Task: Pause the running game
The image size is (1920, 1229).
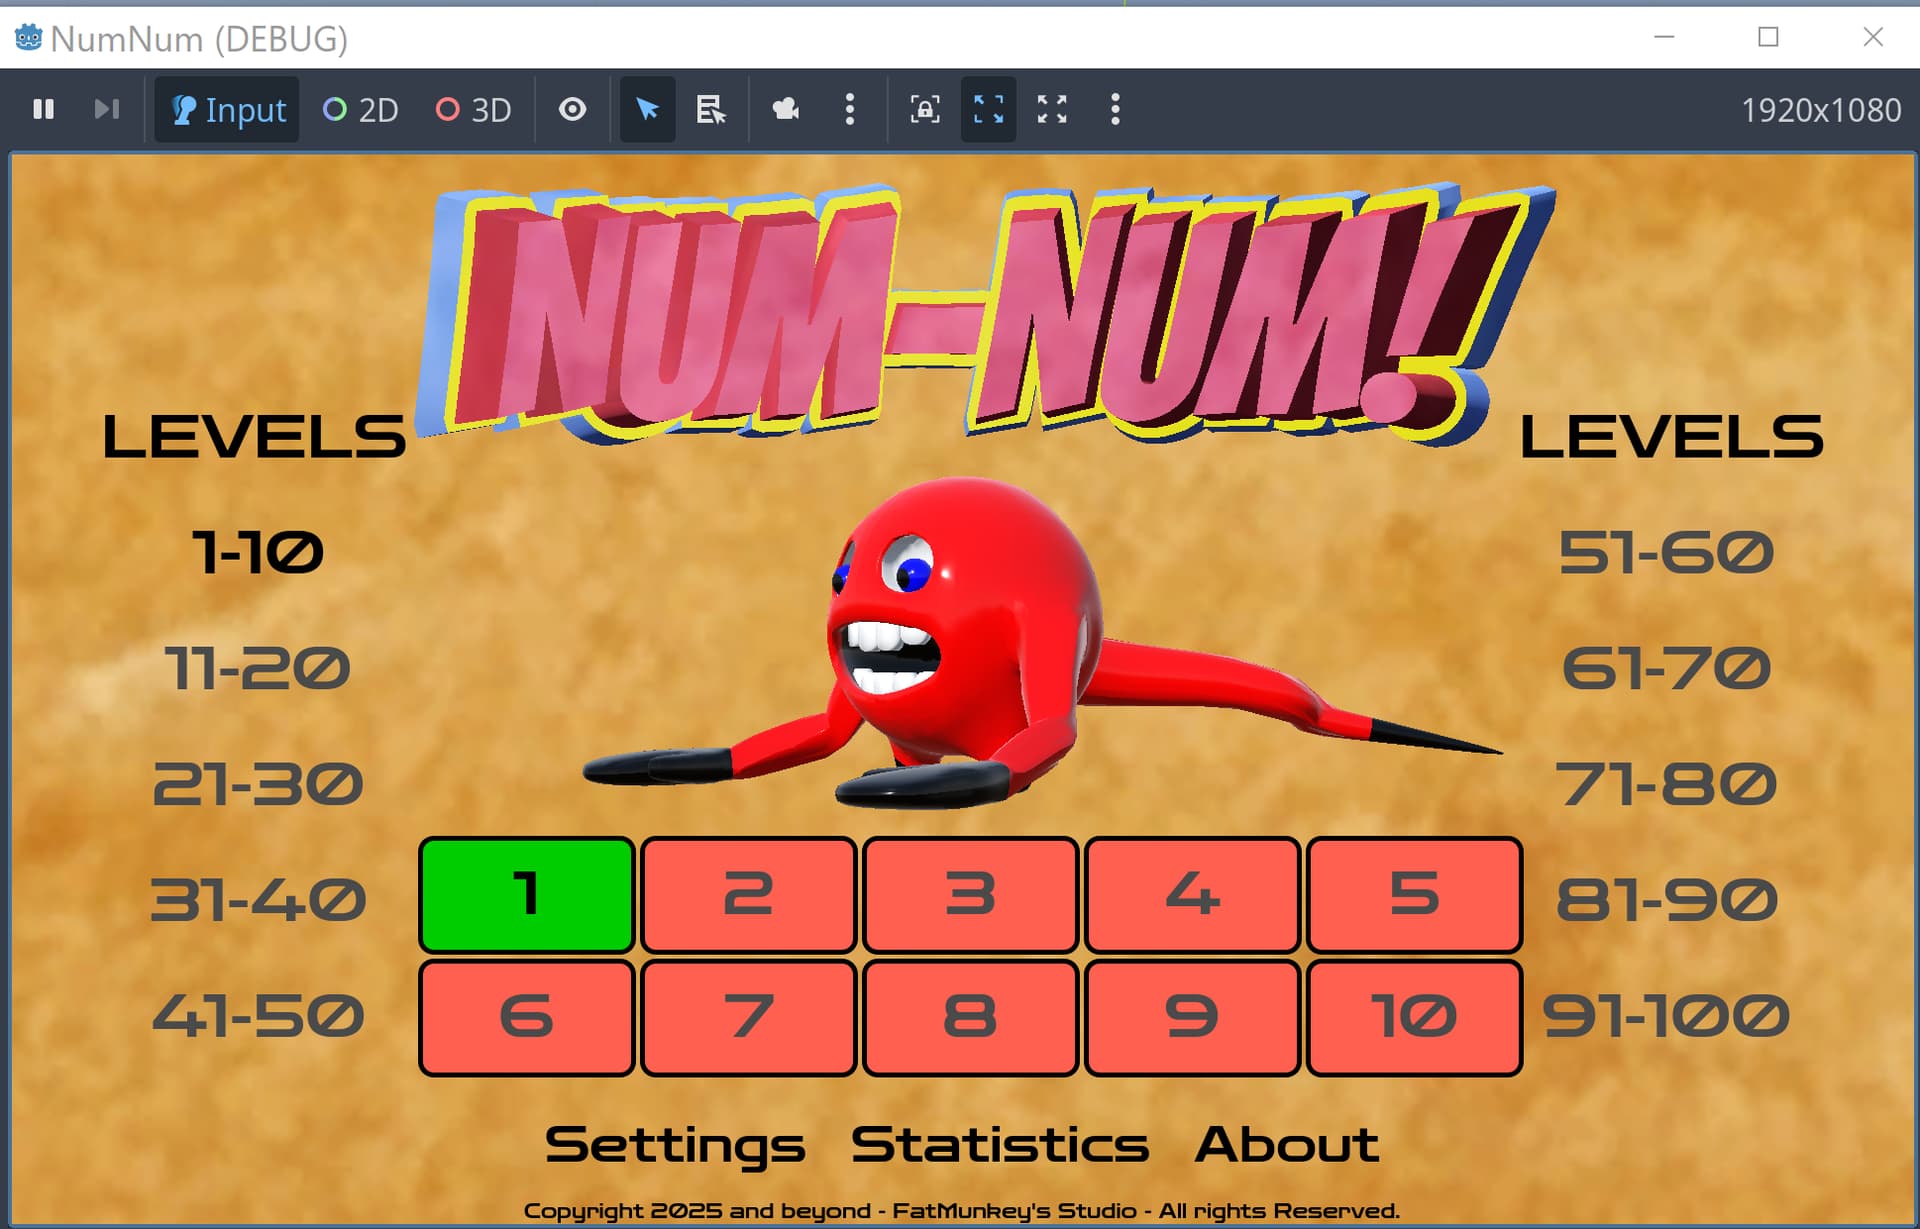Action: [43, 109]
